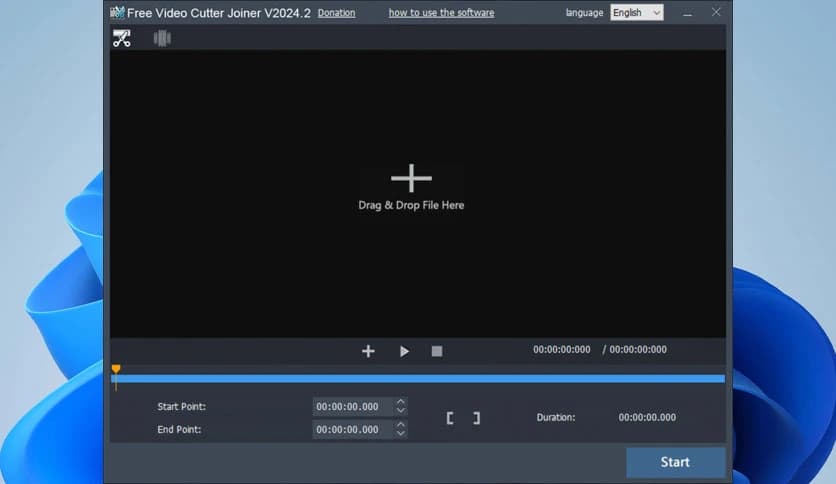Click the Drag & Drop File Here text

point(411,205)
